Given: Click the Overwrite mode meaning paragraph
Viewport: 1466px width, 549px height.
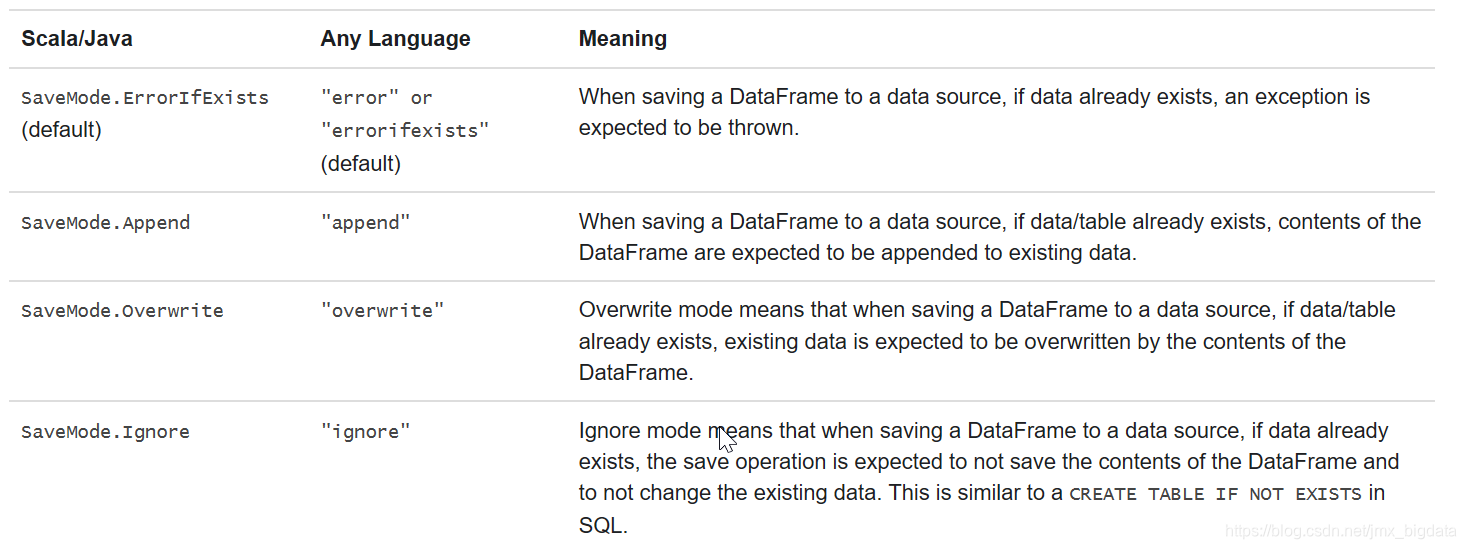Looking at the screenshot, I should point(986,341).
